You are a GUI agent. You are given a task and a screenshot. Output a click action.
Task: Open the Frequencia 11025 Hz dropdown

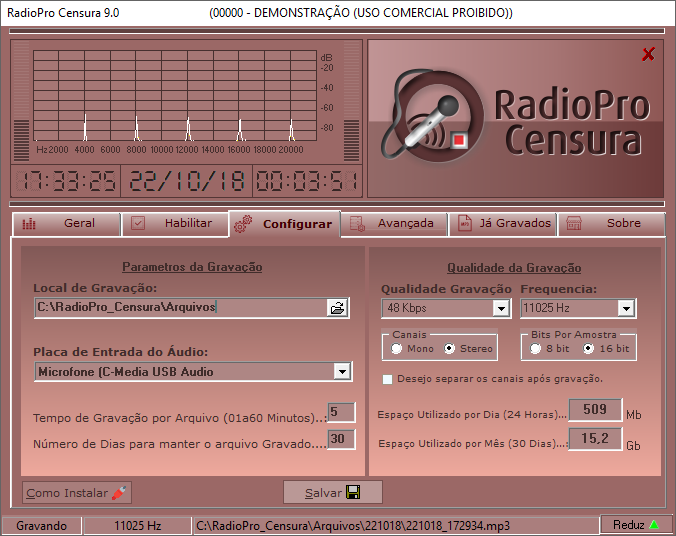pyautogui.click(x=626, y=308)
